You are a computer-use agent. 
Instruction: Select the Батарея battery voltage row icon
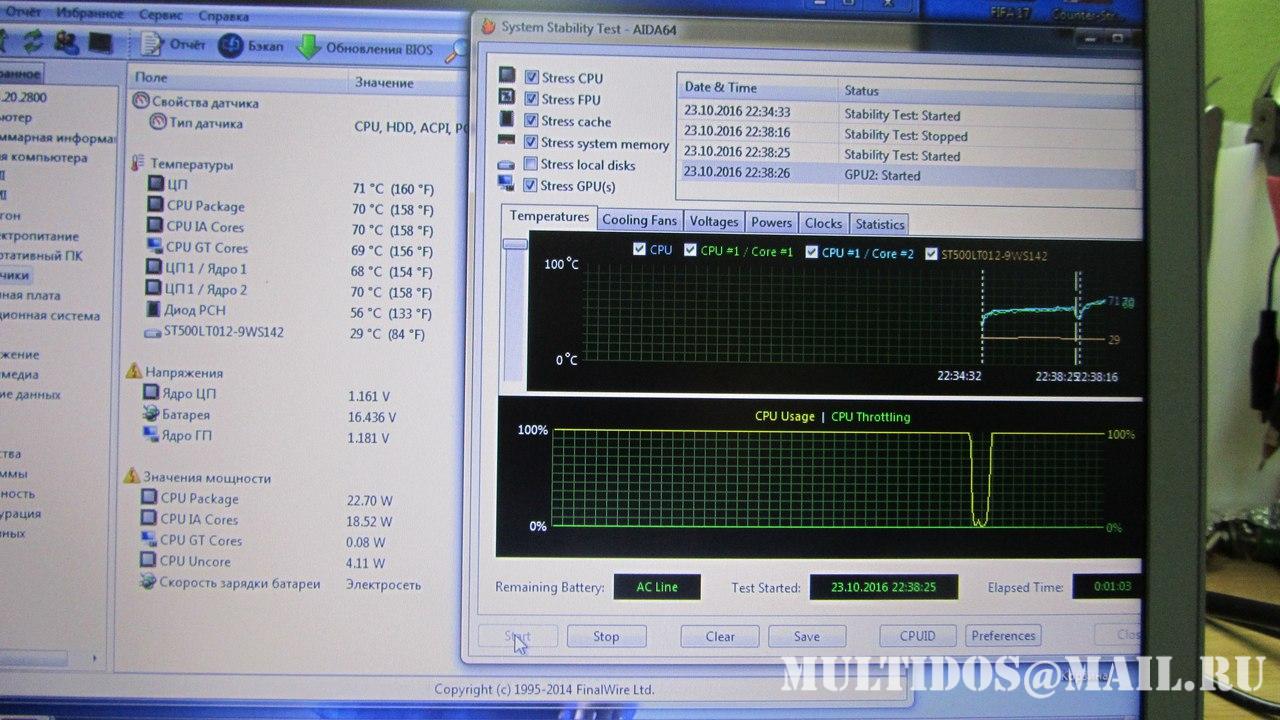[x=151, y=414]
